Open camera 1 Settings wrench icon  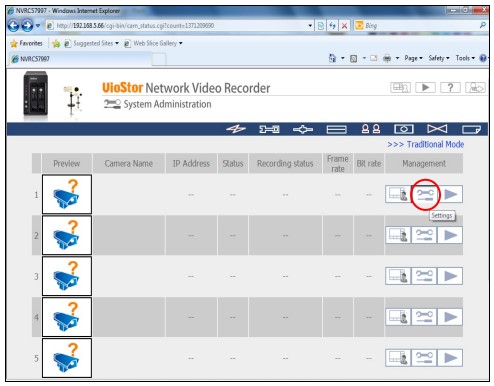point(424,194)
